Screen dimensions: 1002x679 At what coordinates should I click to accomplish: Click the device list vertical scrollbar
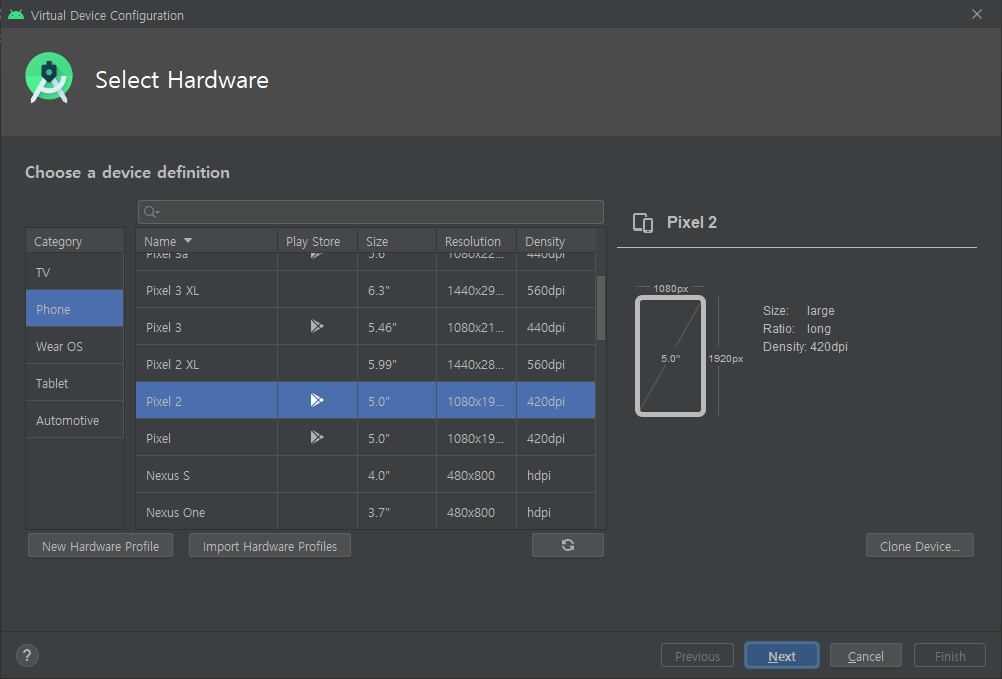[601, 308]
